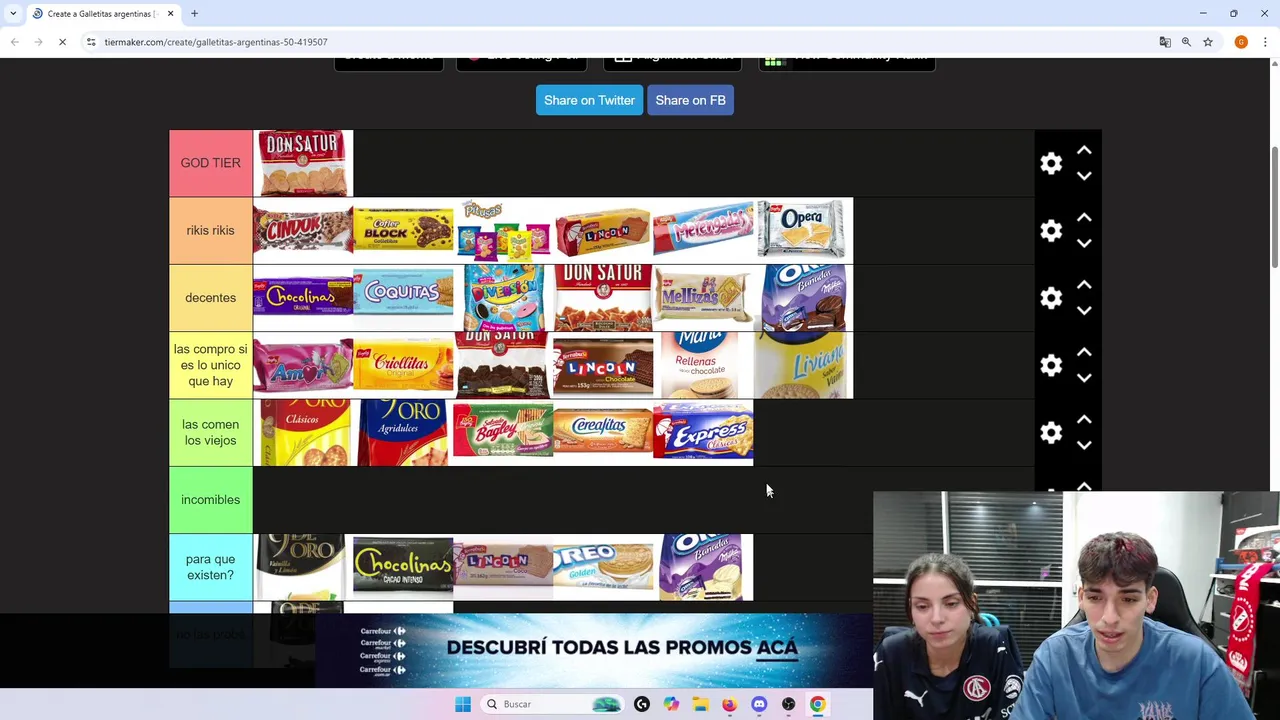Select the 'para que existen?' label cell

click(211, 567)
